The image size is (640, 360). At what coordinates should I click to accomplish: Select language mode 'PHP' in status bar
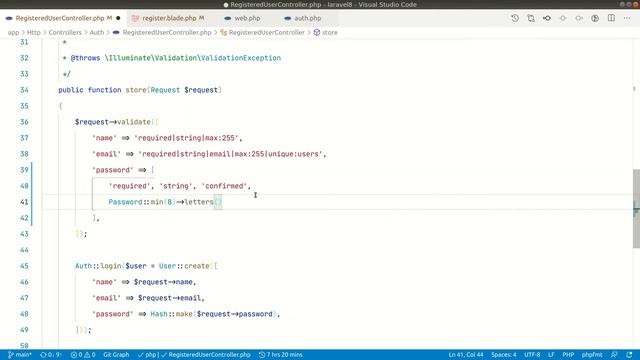pos(568,355)
